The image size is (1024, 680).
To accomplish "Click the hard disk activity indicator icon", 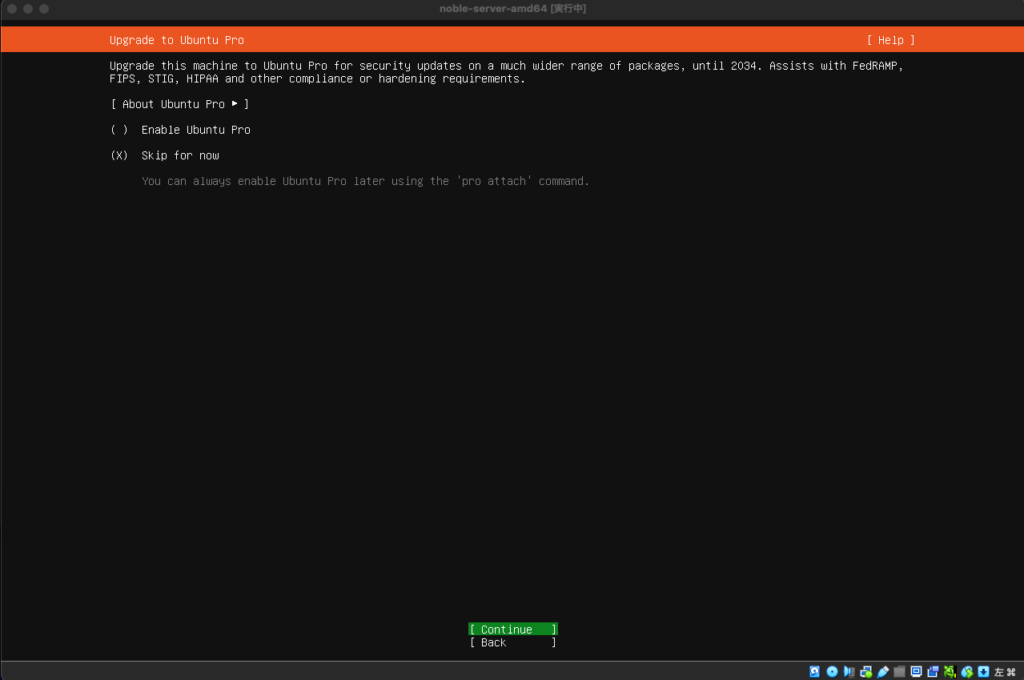I will pos(814,672).
